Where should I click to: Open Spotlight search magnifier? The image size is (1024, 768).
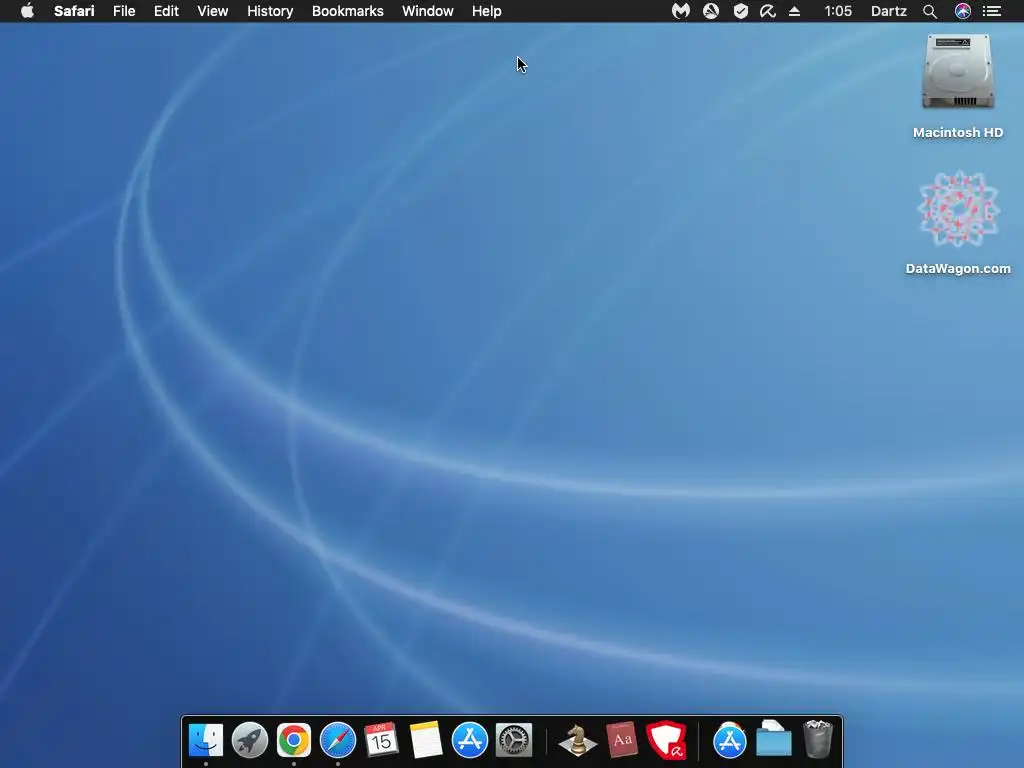tap(930, 11)
